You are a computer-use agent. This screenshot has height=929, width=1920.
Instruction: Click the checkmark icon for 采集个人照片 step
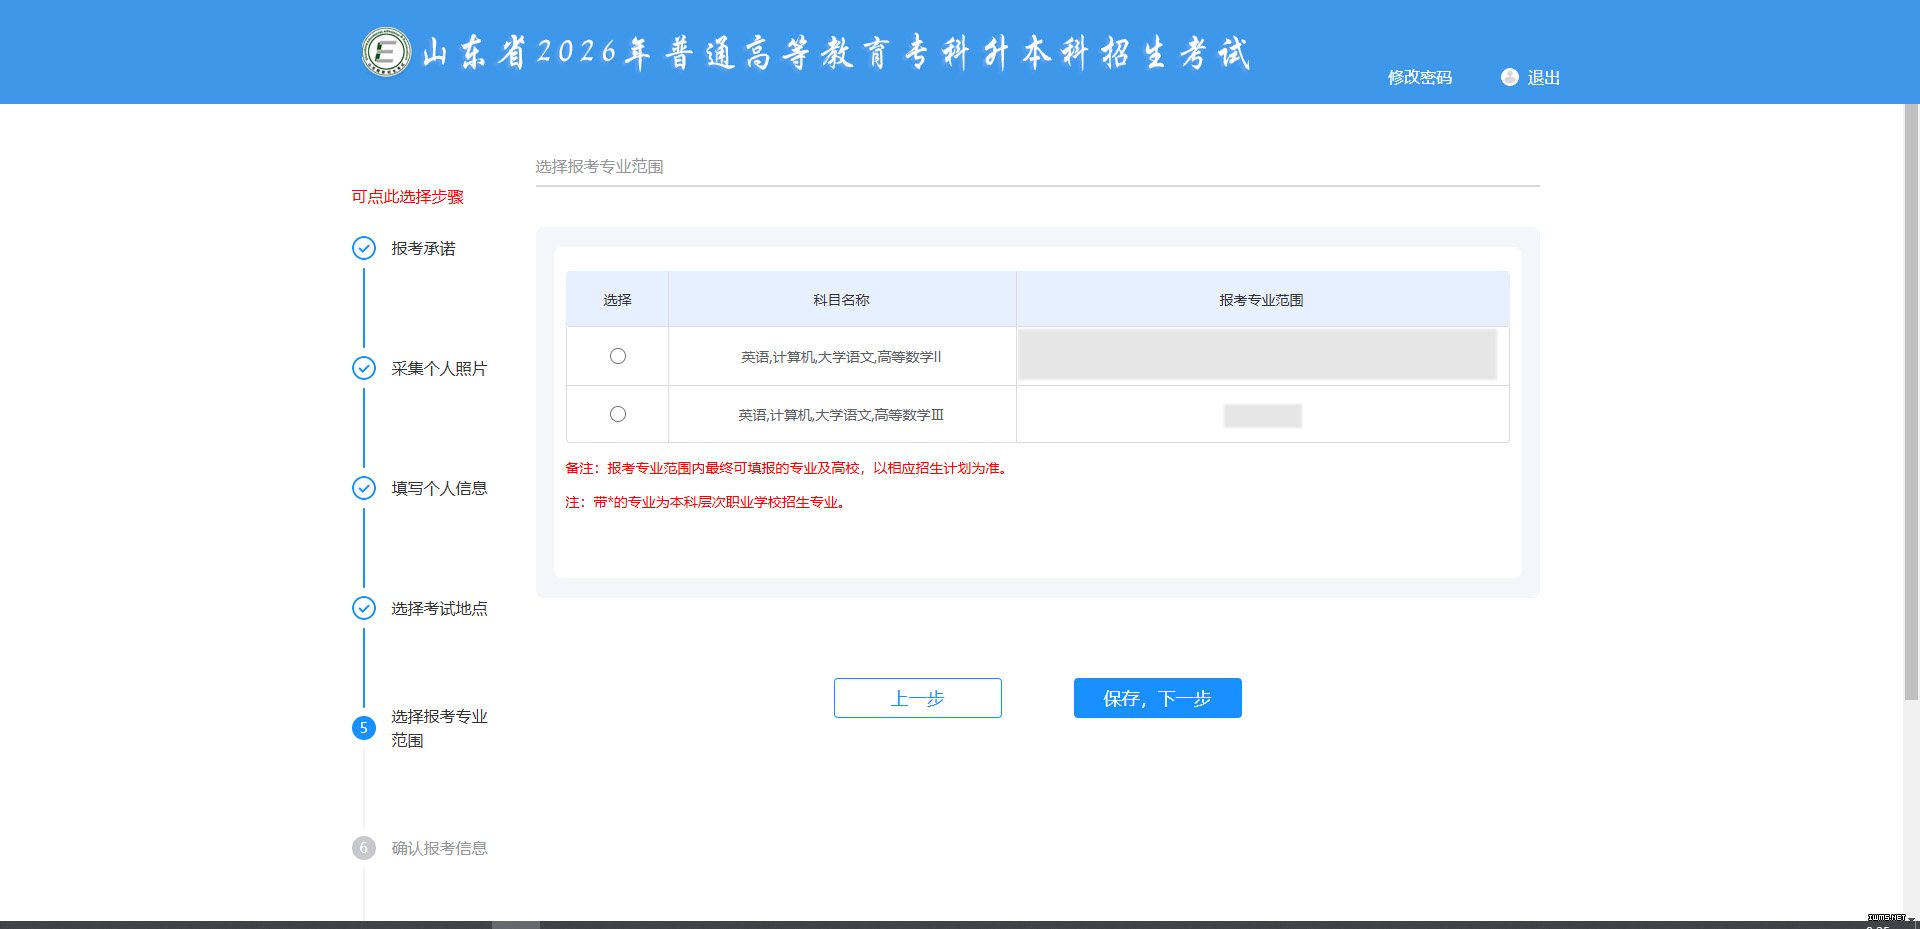pyautogui.click(x=364, y=368)
